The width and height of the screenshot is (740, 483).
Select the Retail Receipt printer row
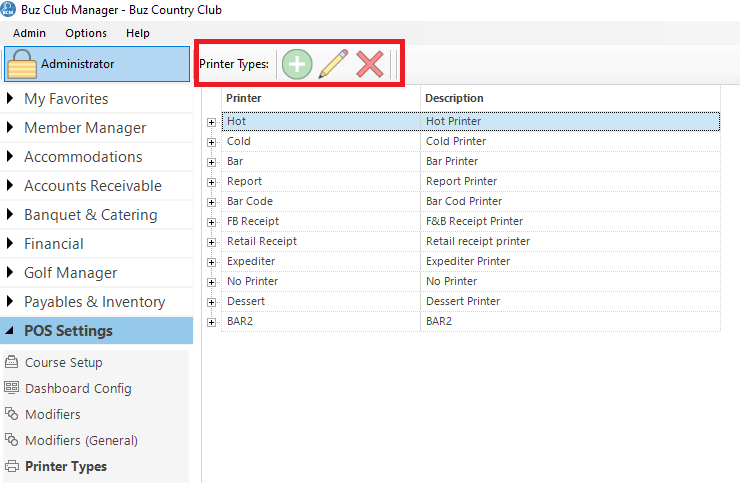click(262, 241)
